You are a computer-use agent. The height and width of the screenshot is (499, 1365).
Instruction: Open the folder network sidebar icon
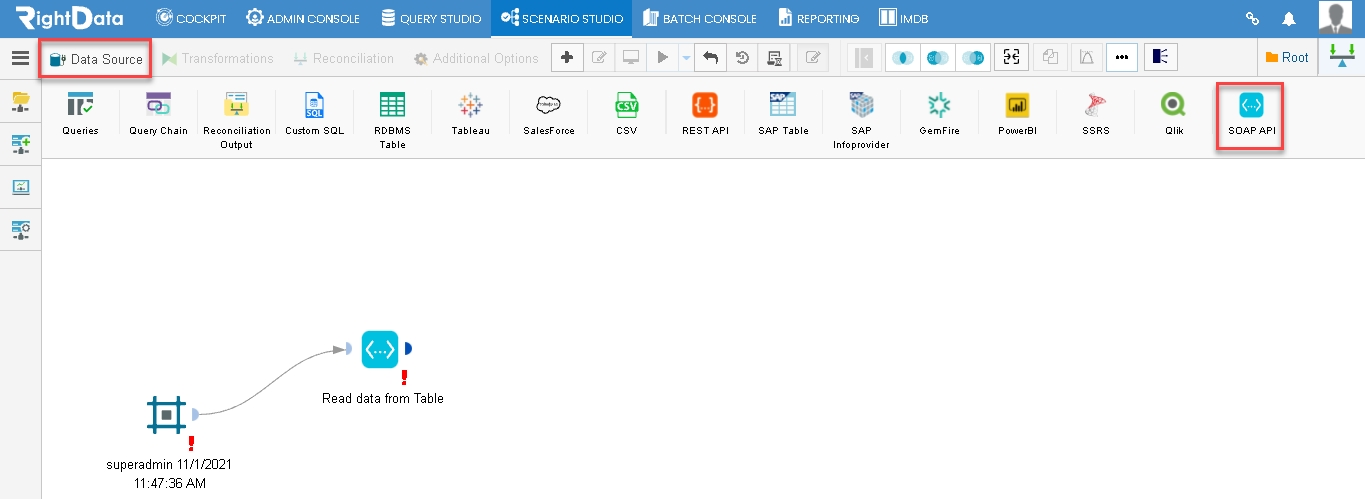tap(20, 101)
